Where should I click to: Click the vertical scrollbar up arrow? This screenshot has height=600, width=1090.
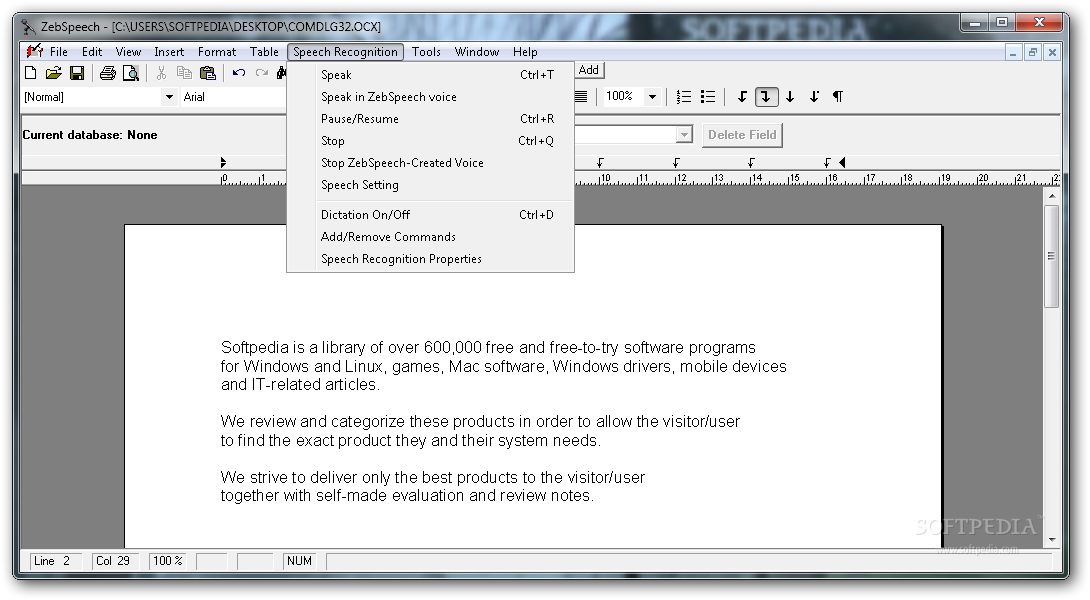click(1052, 196)
